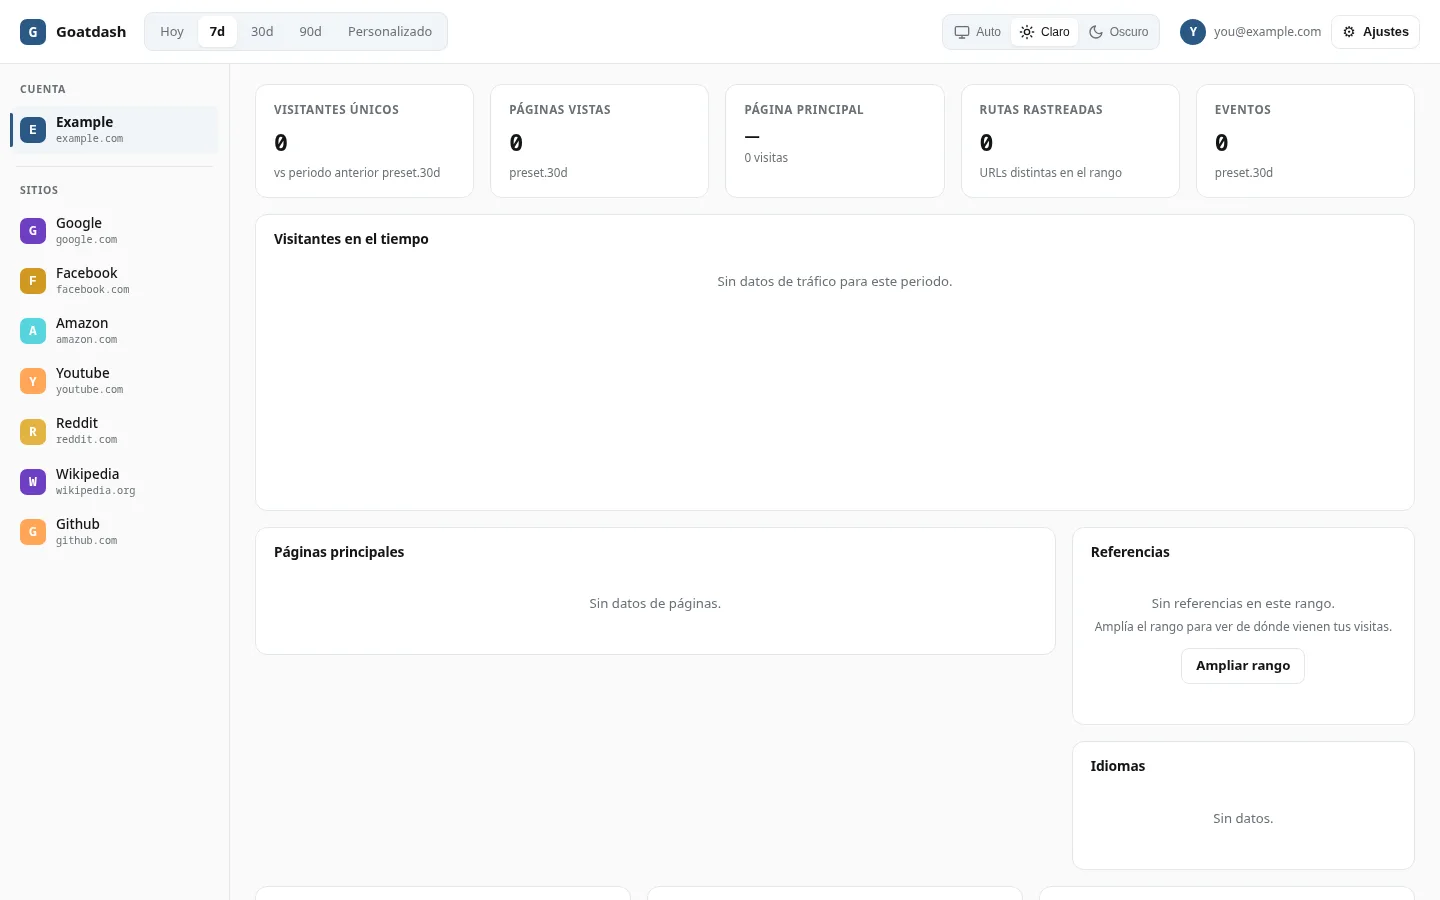Click the Youtube site avatar icon
Screen dimensions: 1440x900
tap(33, 381)
